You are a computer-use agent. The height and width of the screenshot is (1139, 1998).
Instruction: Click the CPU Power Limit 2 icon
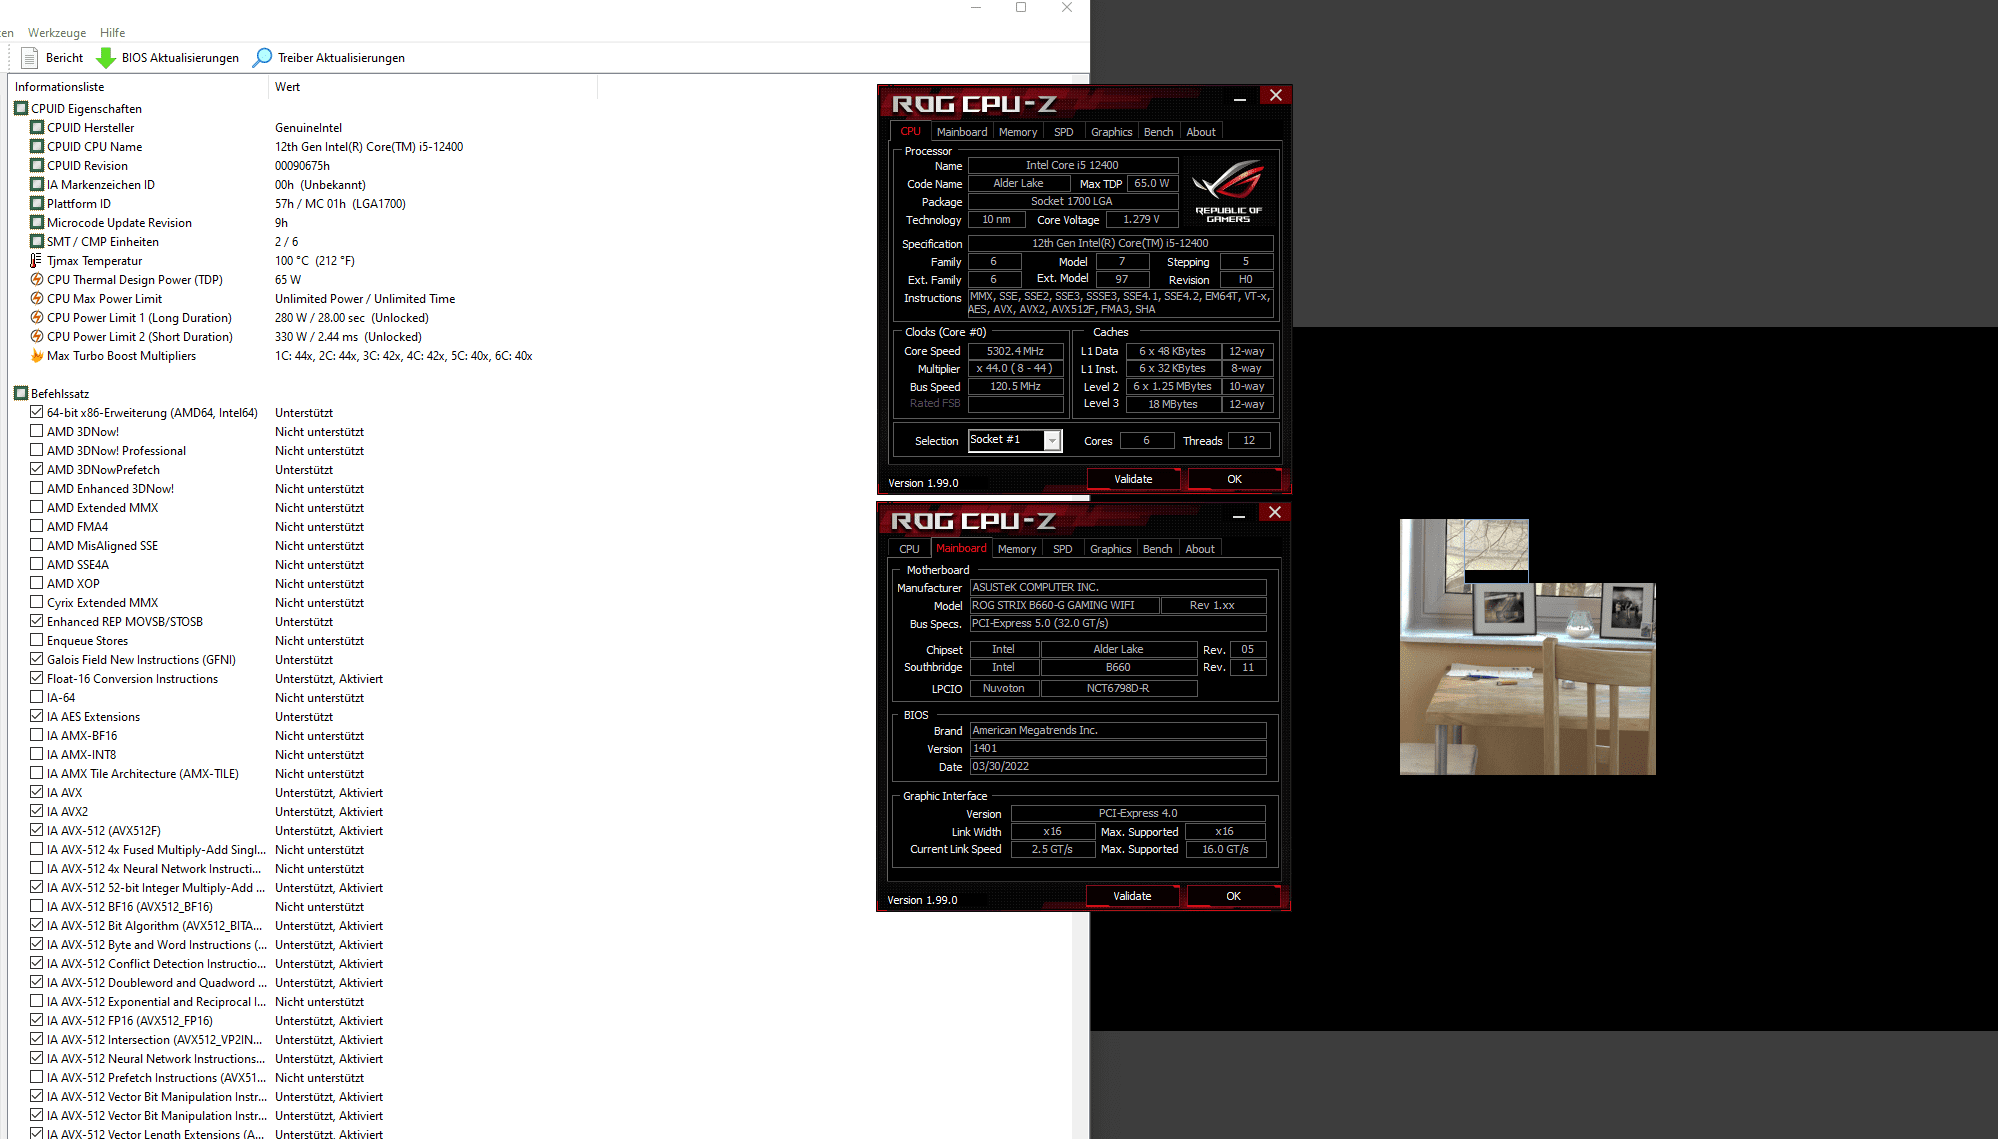37,337
